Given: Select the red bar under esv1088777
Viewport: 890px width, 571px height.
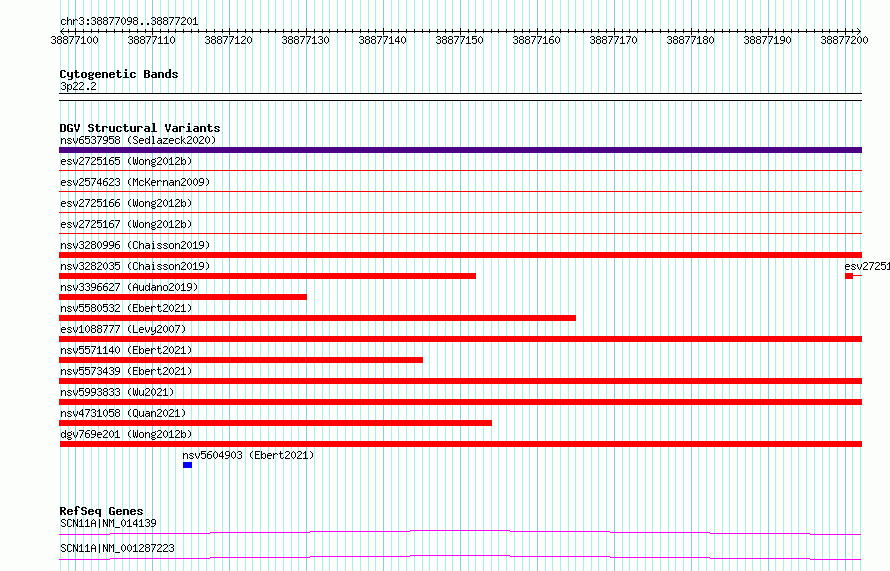Looking at the screenshot, I should coord(460,339).
